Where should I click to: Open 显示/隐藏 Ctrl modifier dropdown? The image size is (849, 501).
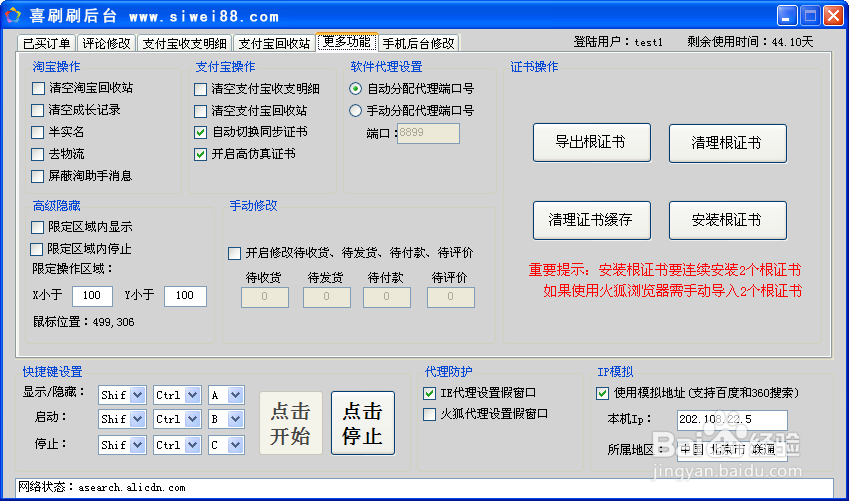tap(193, 395)
